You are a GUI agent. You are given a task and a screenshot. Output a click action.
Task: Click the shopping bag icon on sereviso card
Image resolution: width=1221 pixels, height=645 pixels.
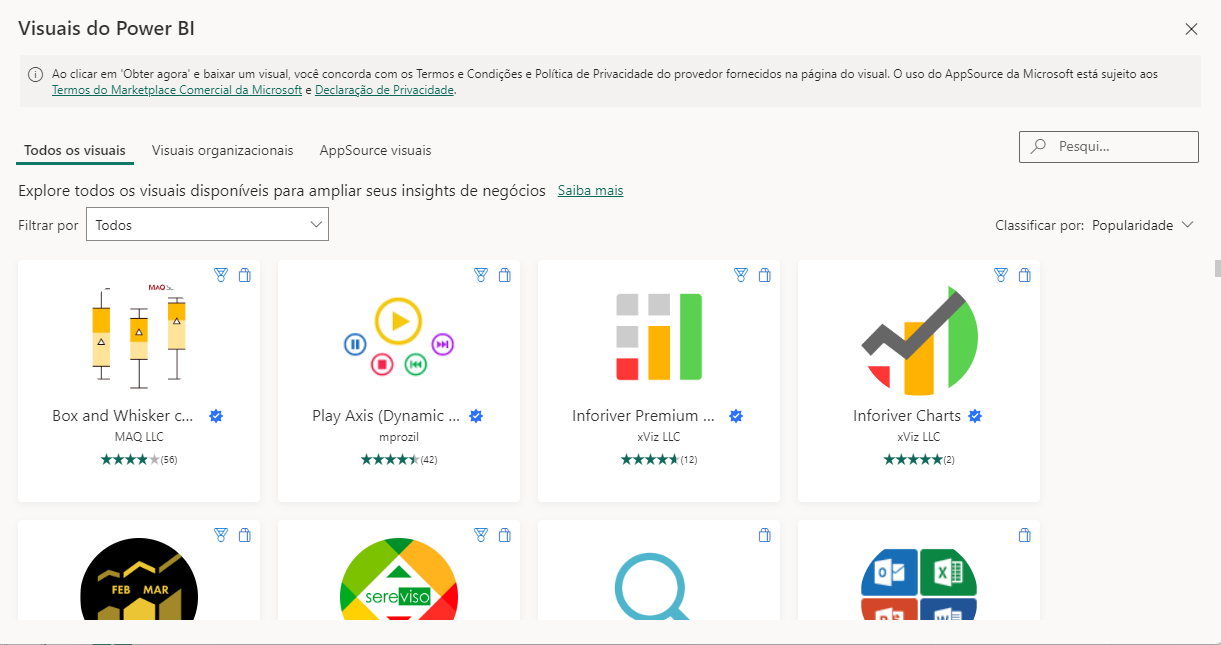tap(505, 535)
